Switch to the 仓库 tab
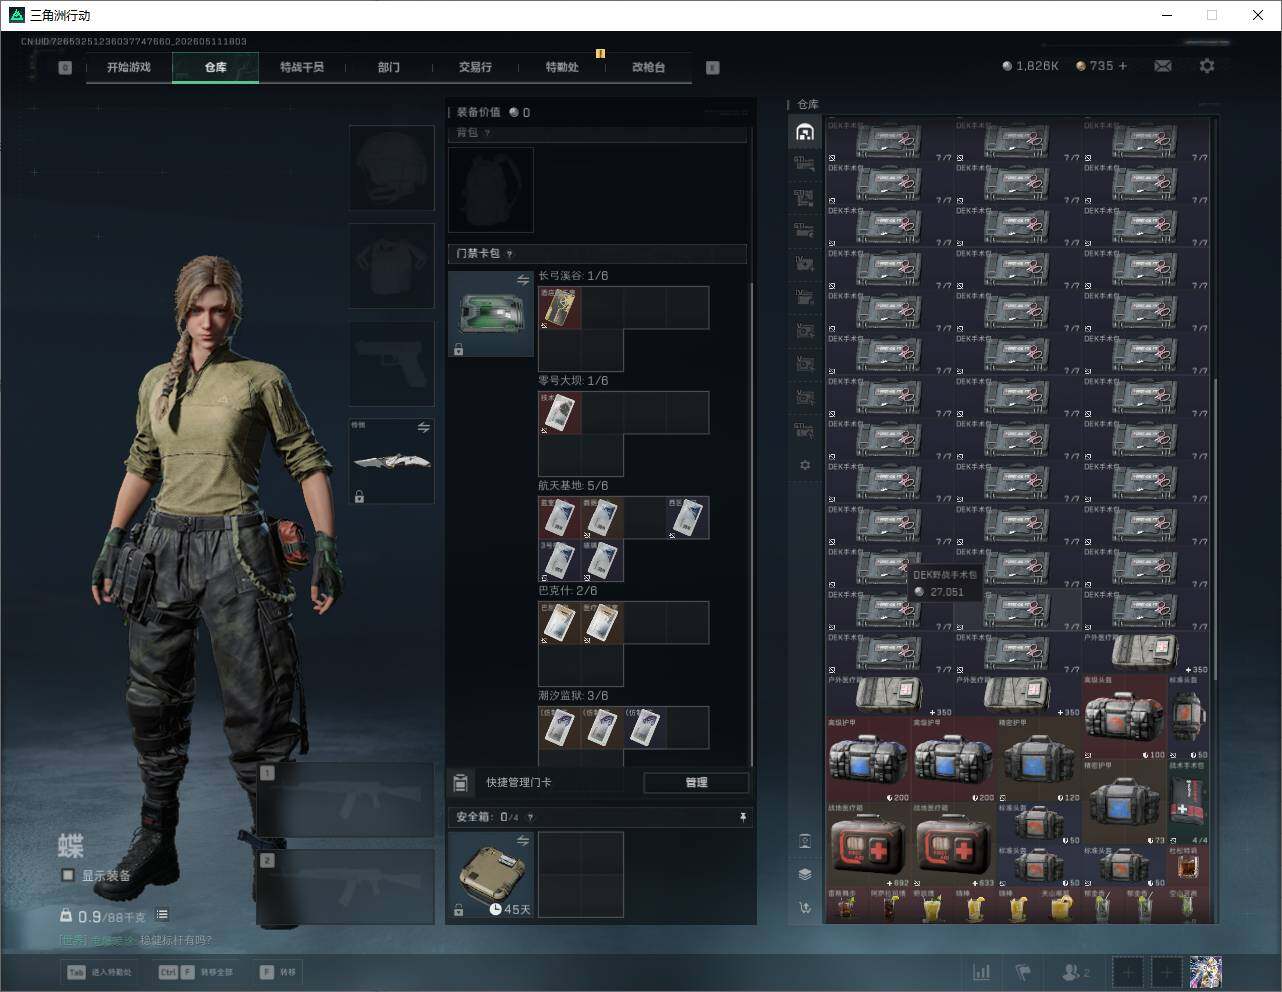Viewport: 1282px width, 992px height. (216, 67)
